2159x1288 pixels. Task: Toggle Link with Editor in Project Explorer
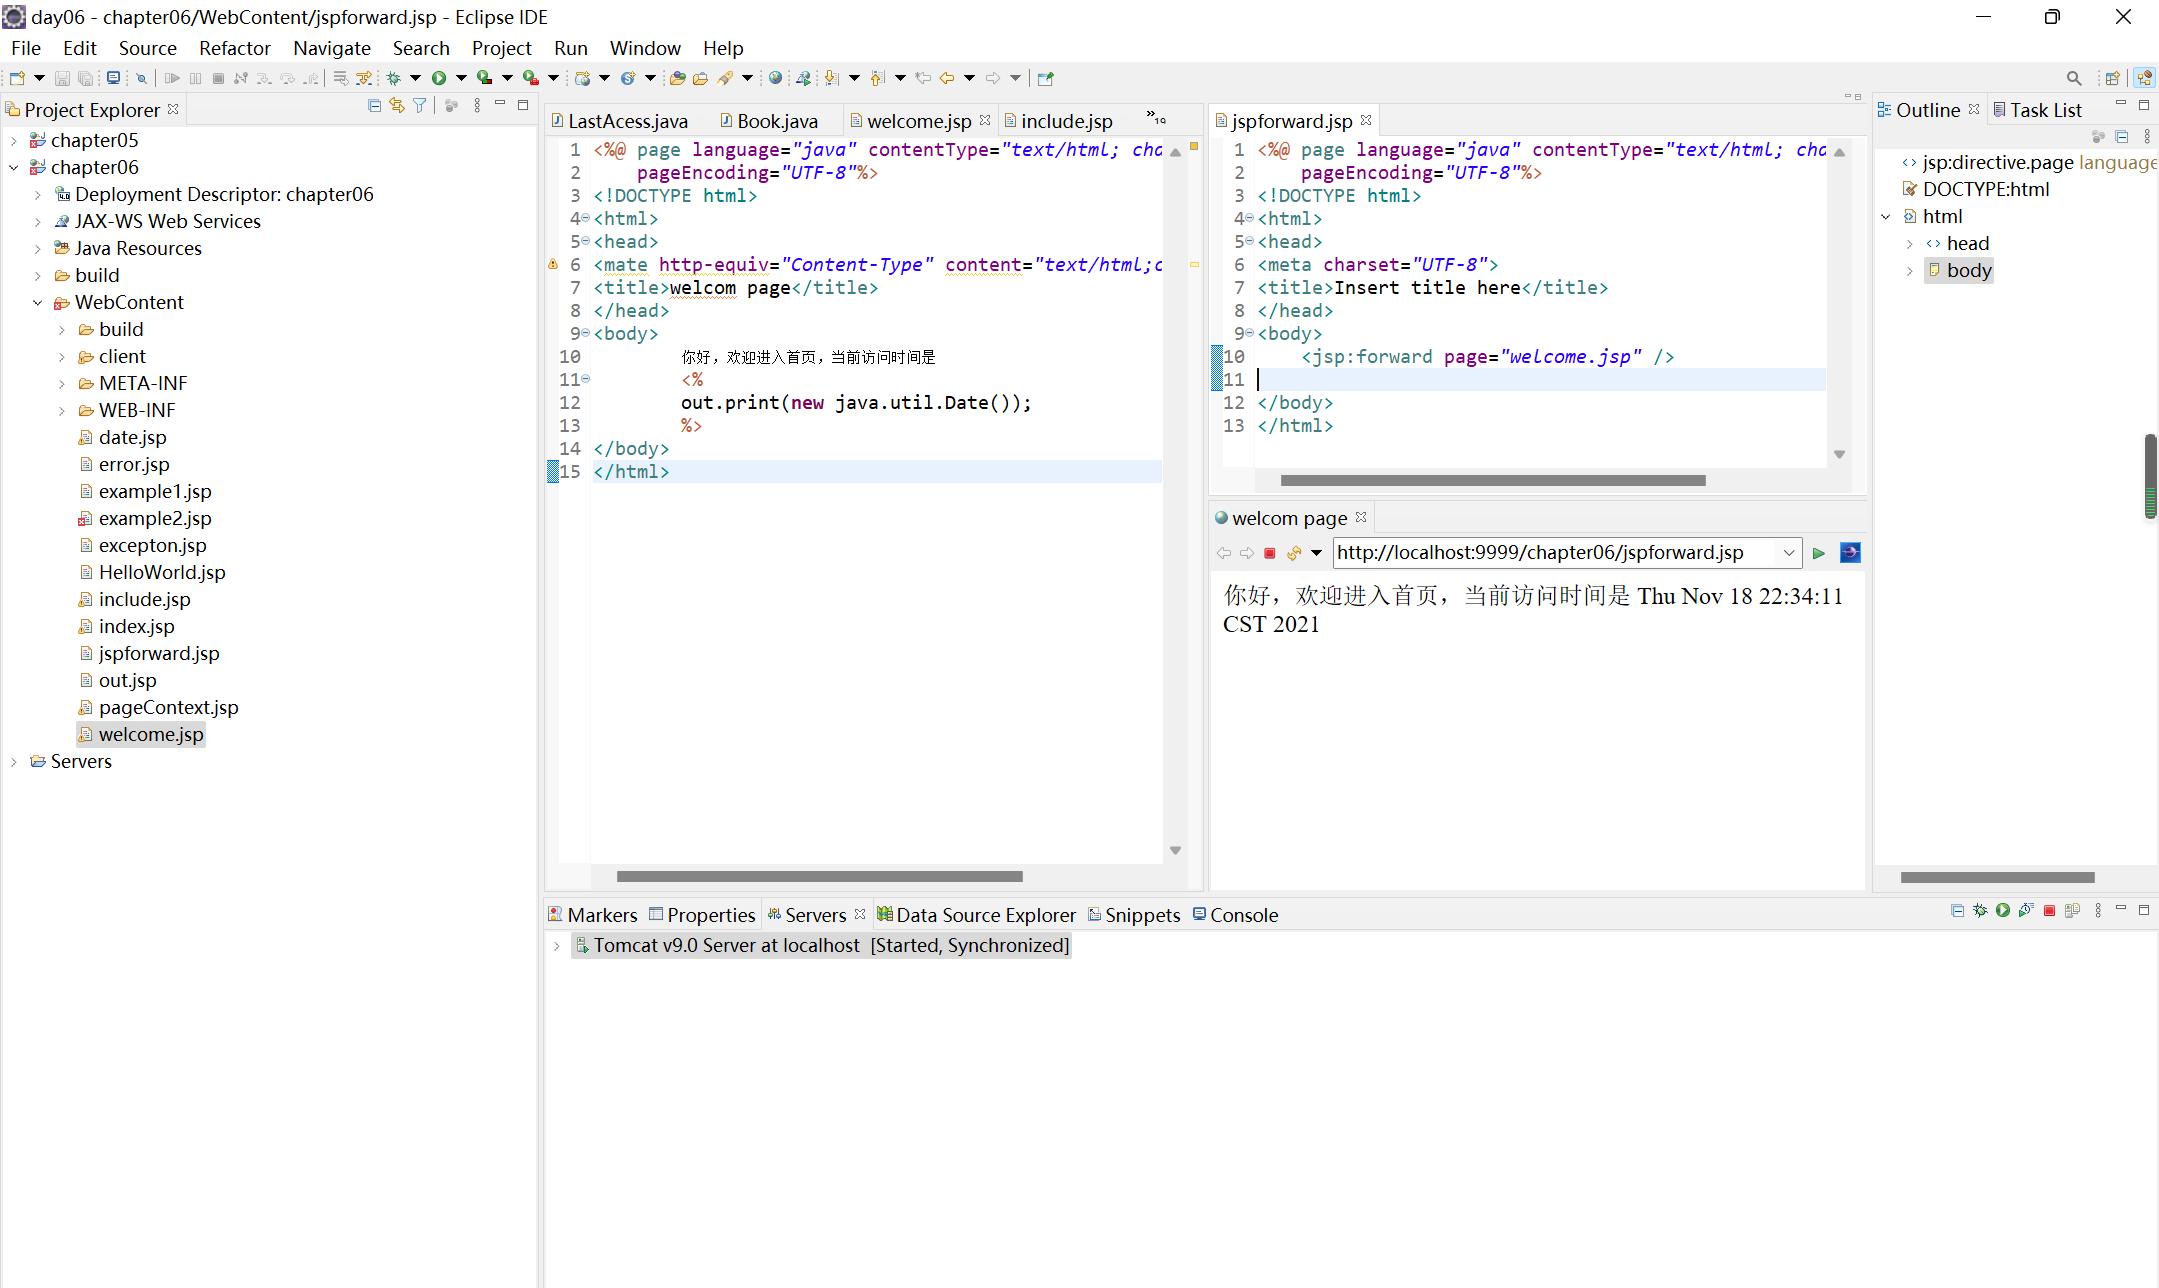point(396,104)
